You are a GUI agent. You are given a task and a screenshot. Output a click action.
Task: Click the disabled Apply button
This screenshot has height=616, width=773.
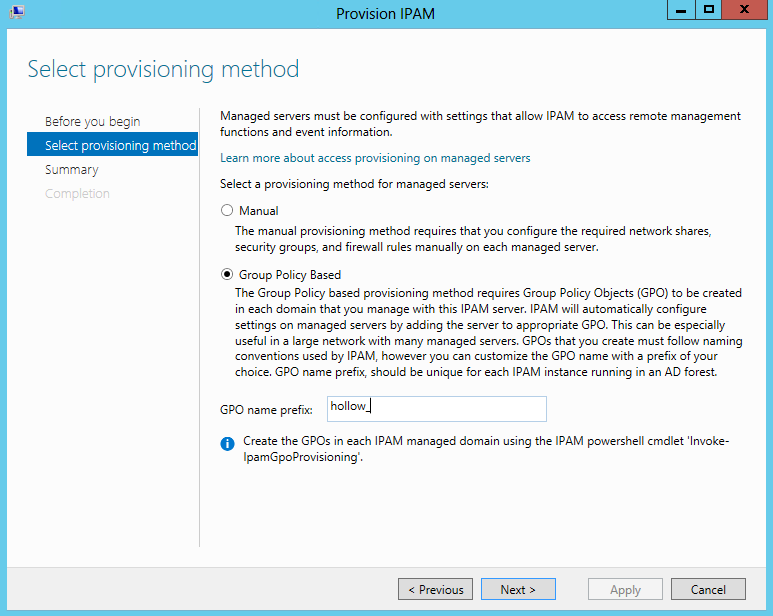pos(625,590)
